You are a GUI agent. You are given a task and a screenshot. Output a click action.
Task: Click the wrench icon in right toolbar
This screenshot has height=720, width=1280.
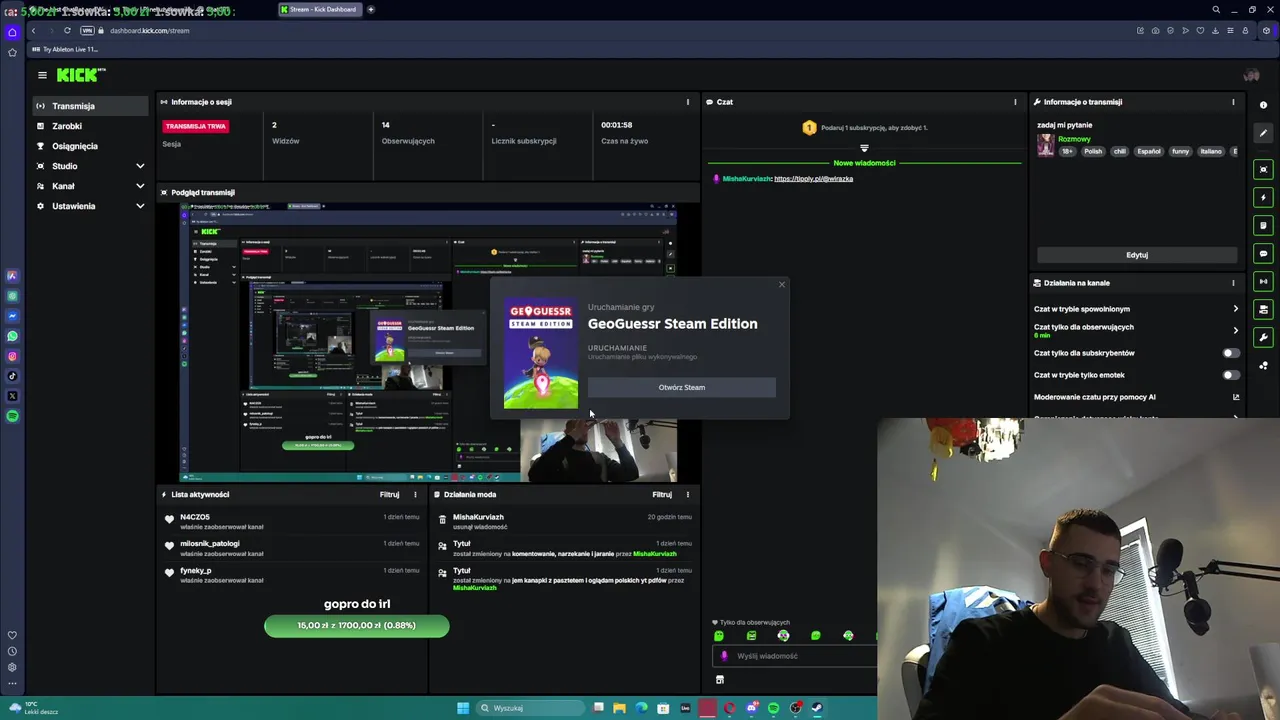click(x=1264, y=337)
